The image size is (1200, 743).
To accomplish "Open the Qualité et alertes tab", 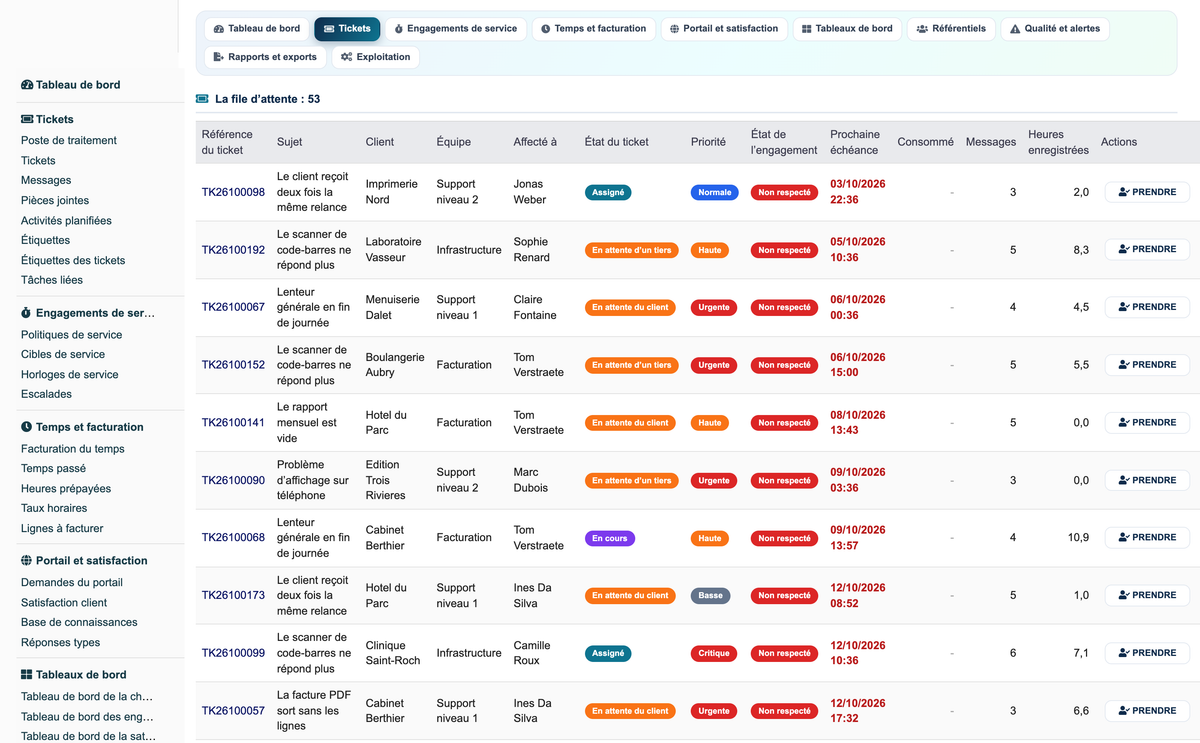I will click(x=1055, y=29).
